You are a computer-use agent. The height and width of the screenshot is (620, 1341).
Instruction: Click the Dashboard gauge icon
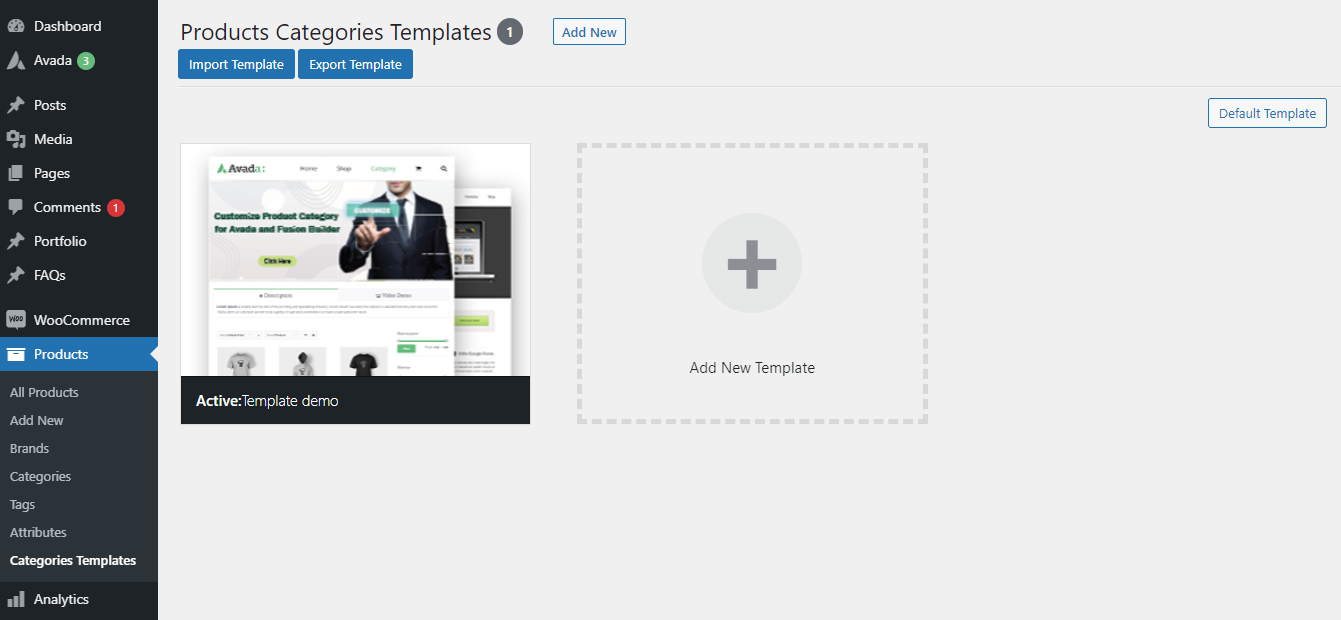tap(16, 26)
